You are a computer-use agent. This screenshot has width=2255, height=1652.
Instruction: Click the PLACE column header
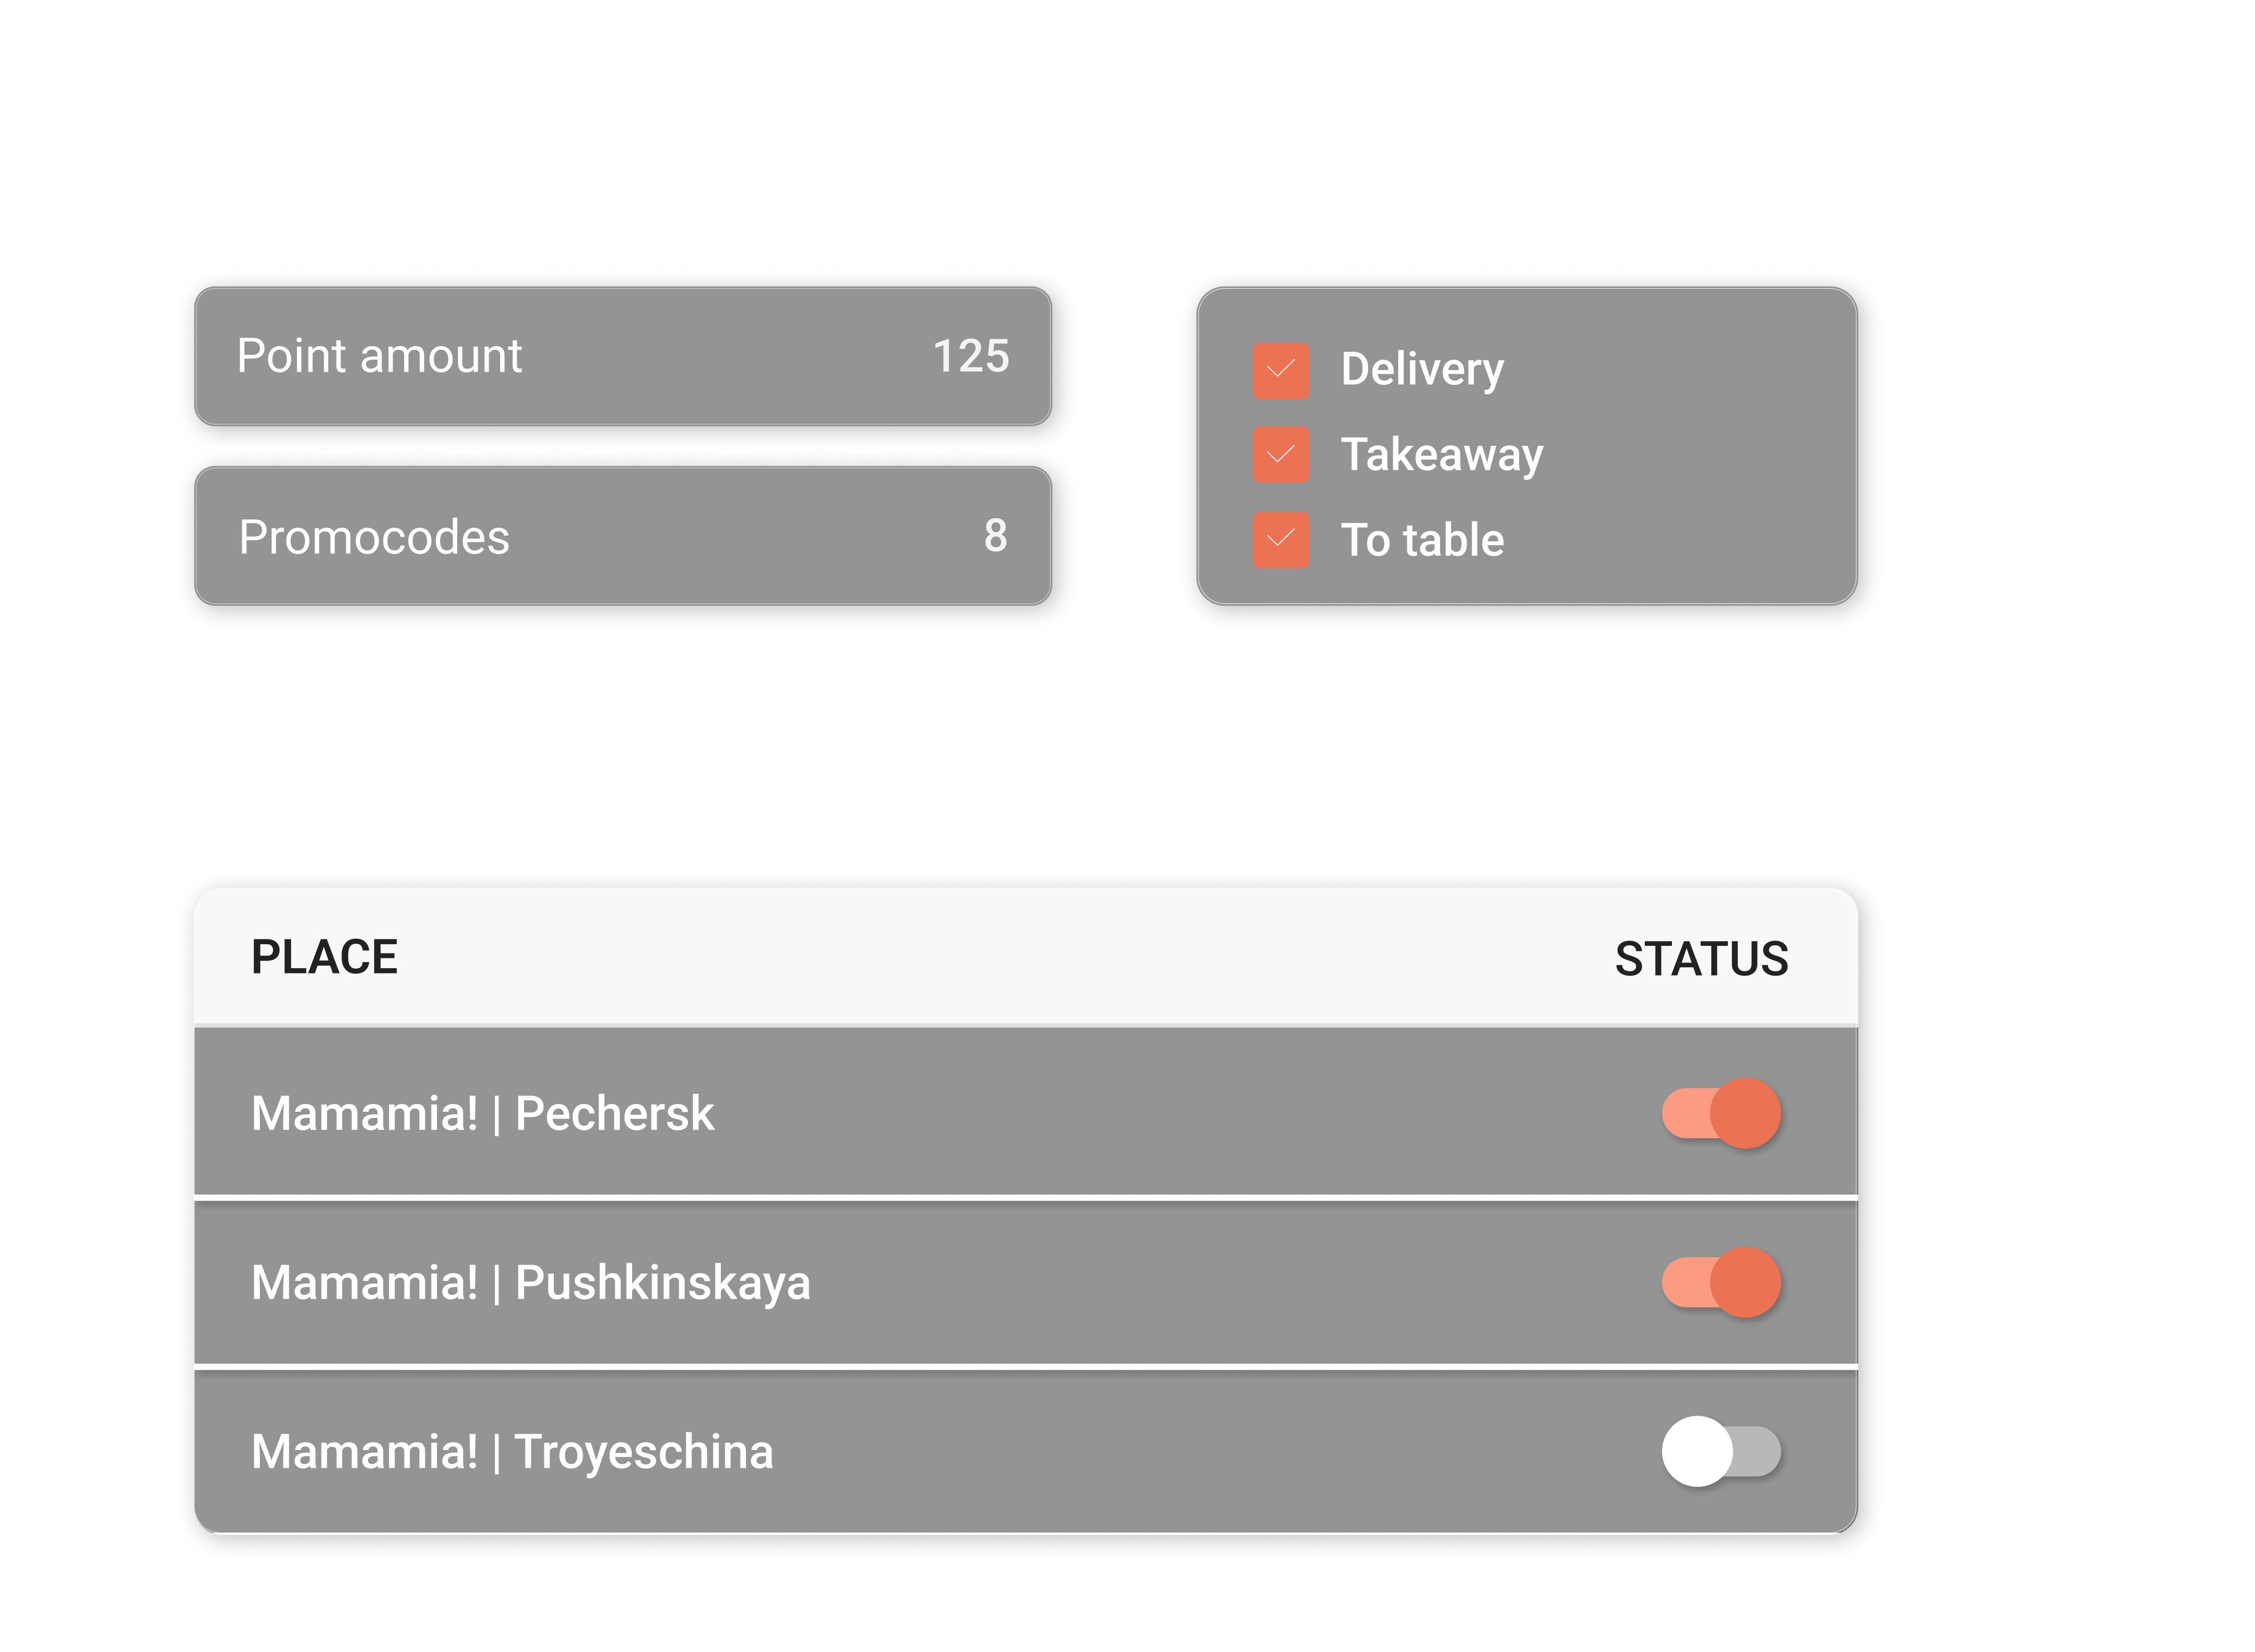pyautogui.click(x=324, y=957)
